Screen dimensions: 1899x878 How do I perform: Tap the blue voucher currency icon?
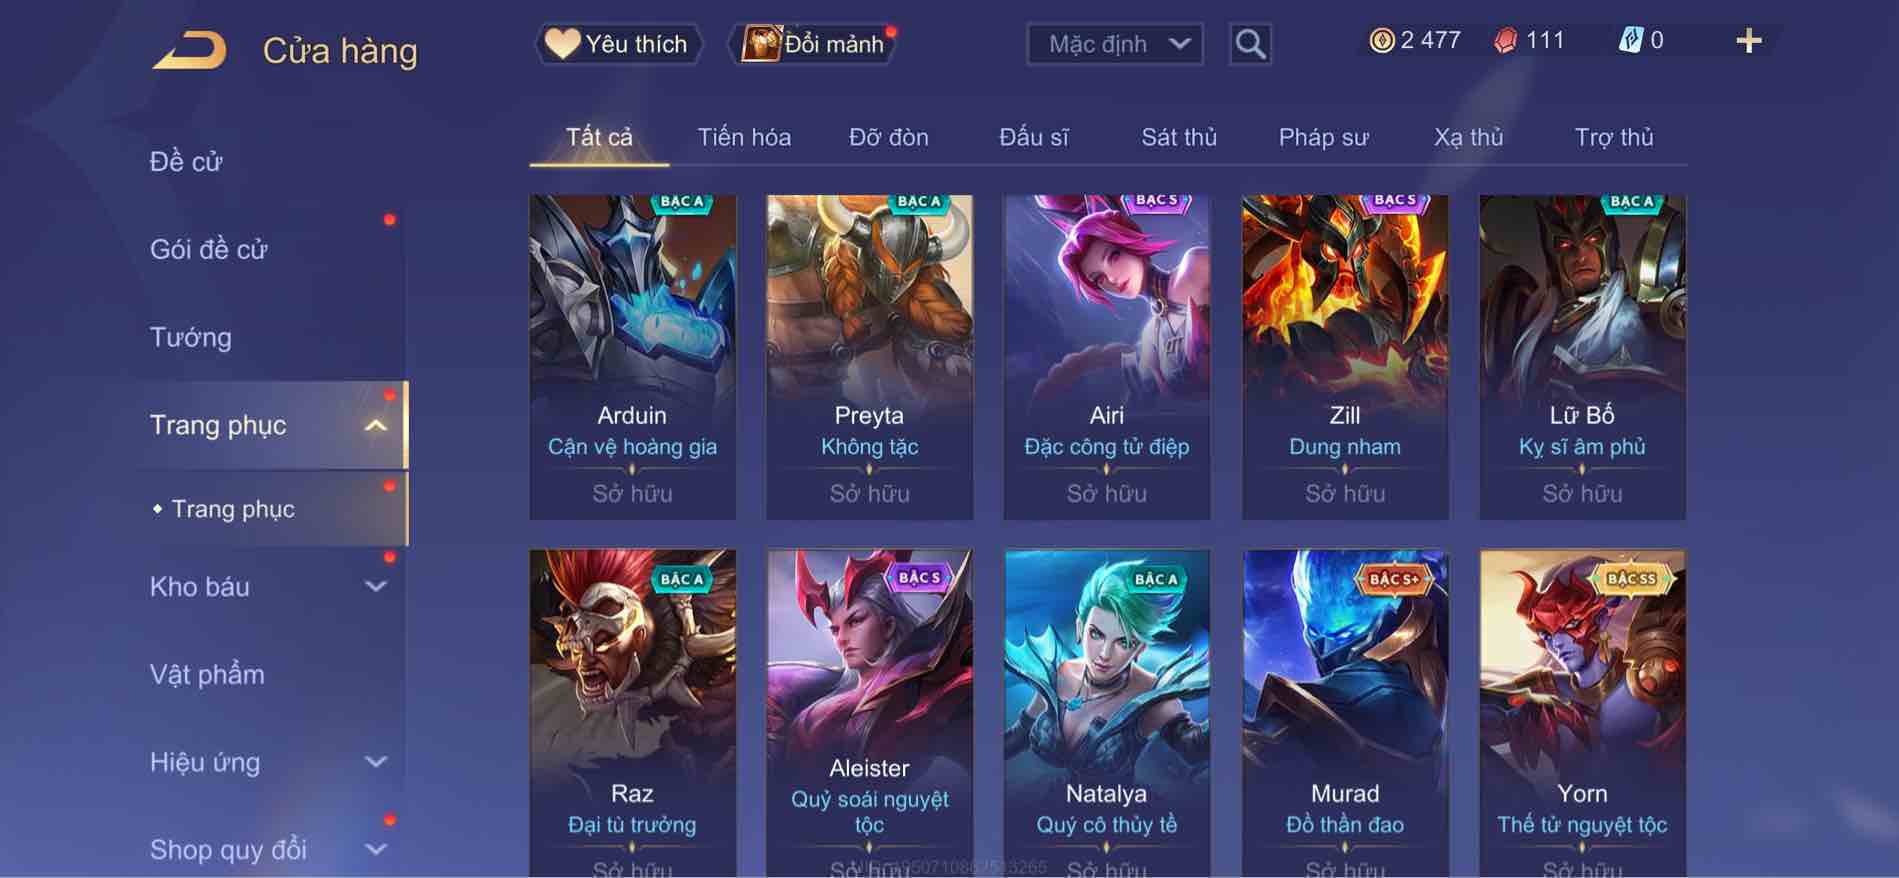pyautogui.click(x=1630, y=41)
